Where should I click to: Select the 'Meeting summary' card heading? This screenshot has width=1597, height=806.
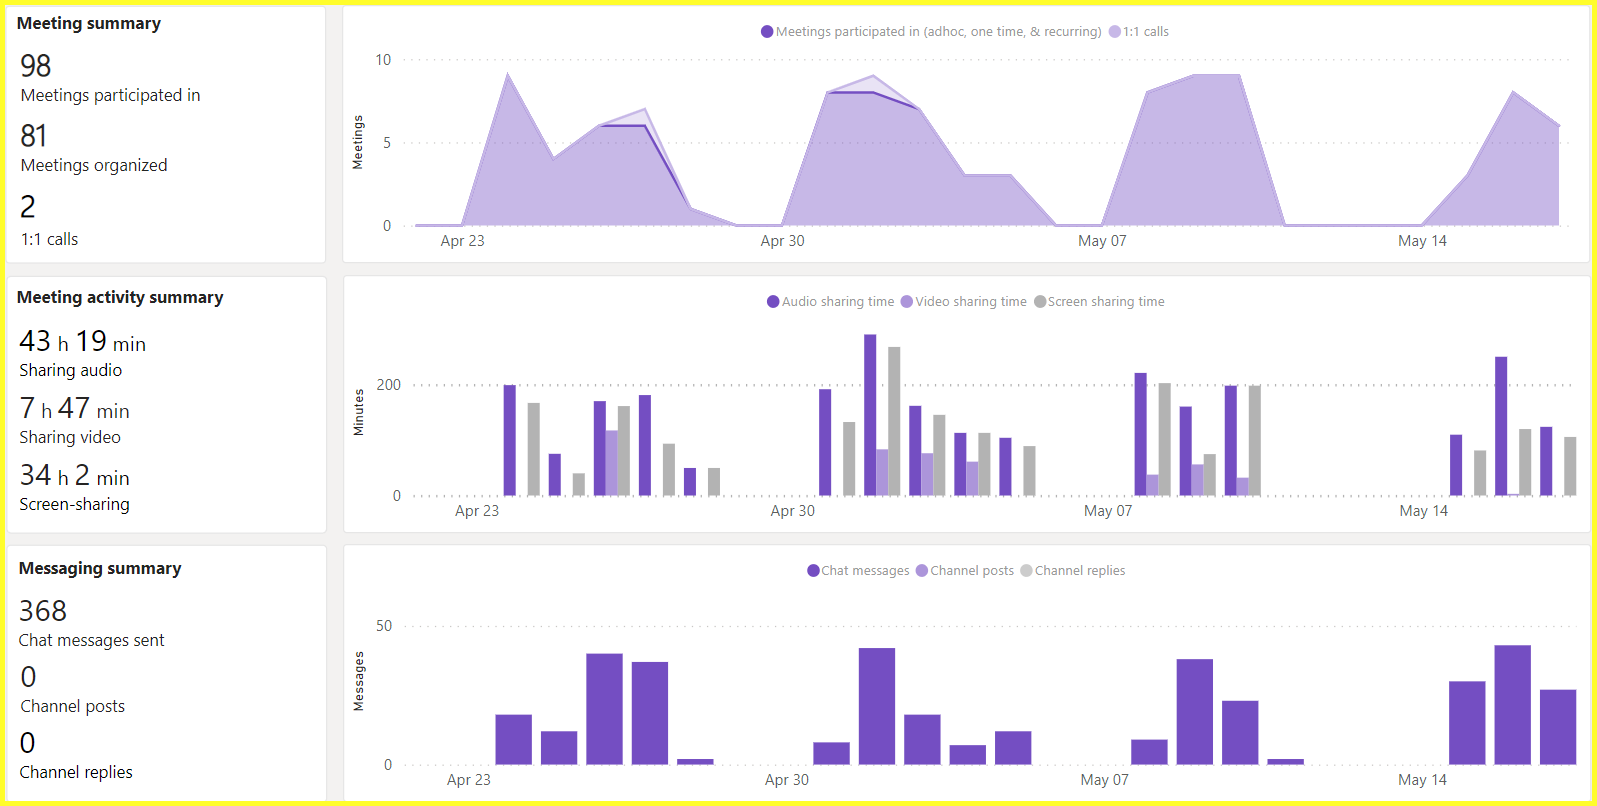[x=89, y=23]
